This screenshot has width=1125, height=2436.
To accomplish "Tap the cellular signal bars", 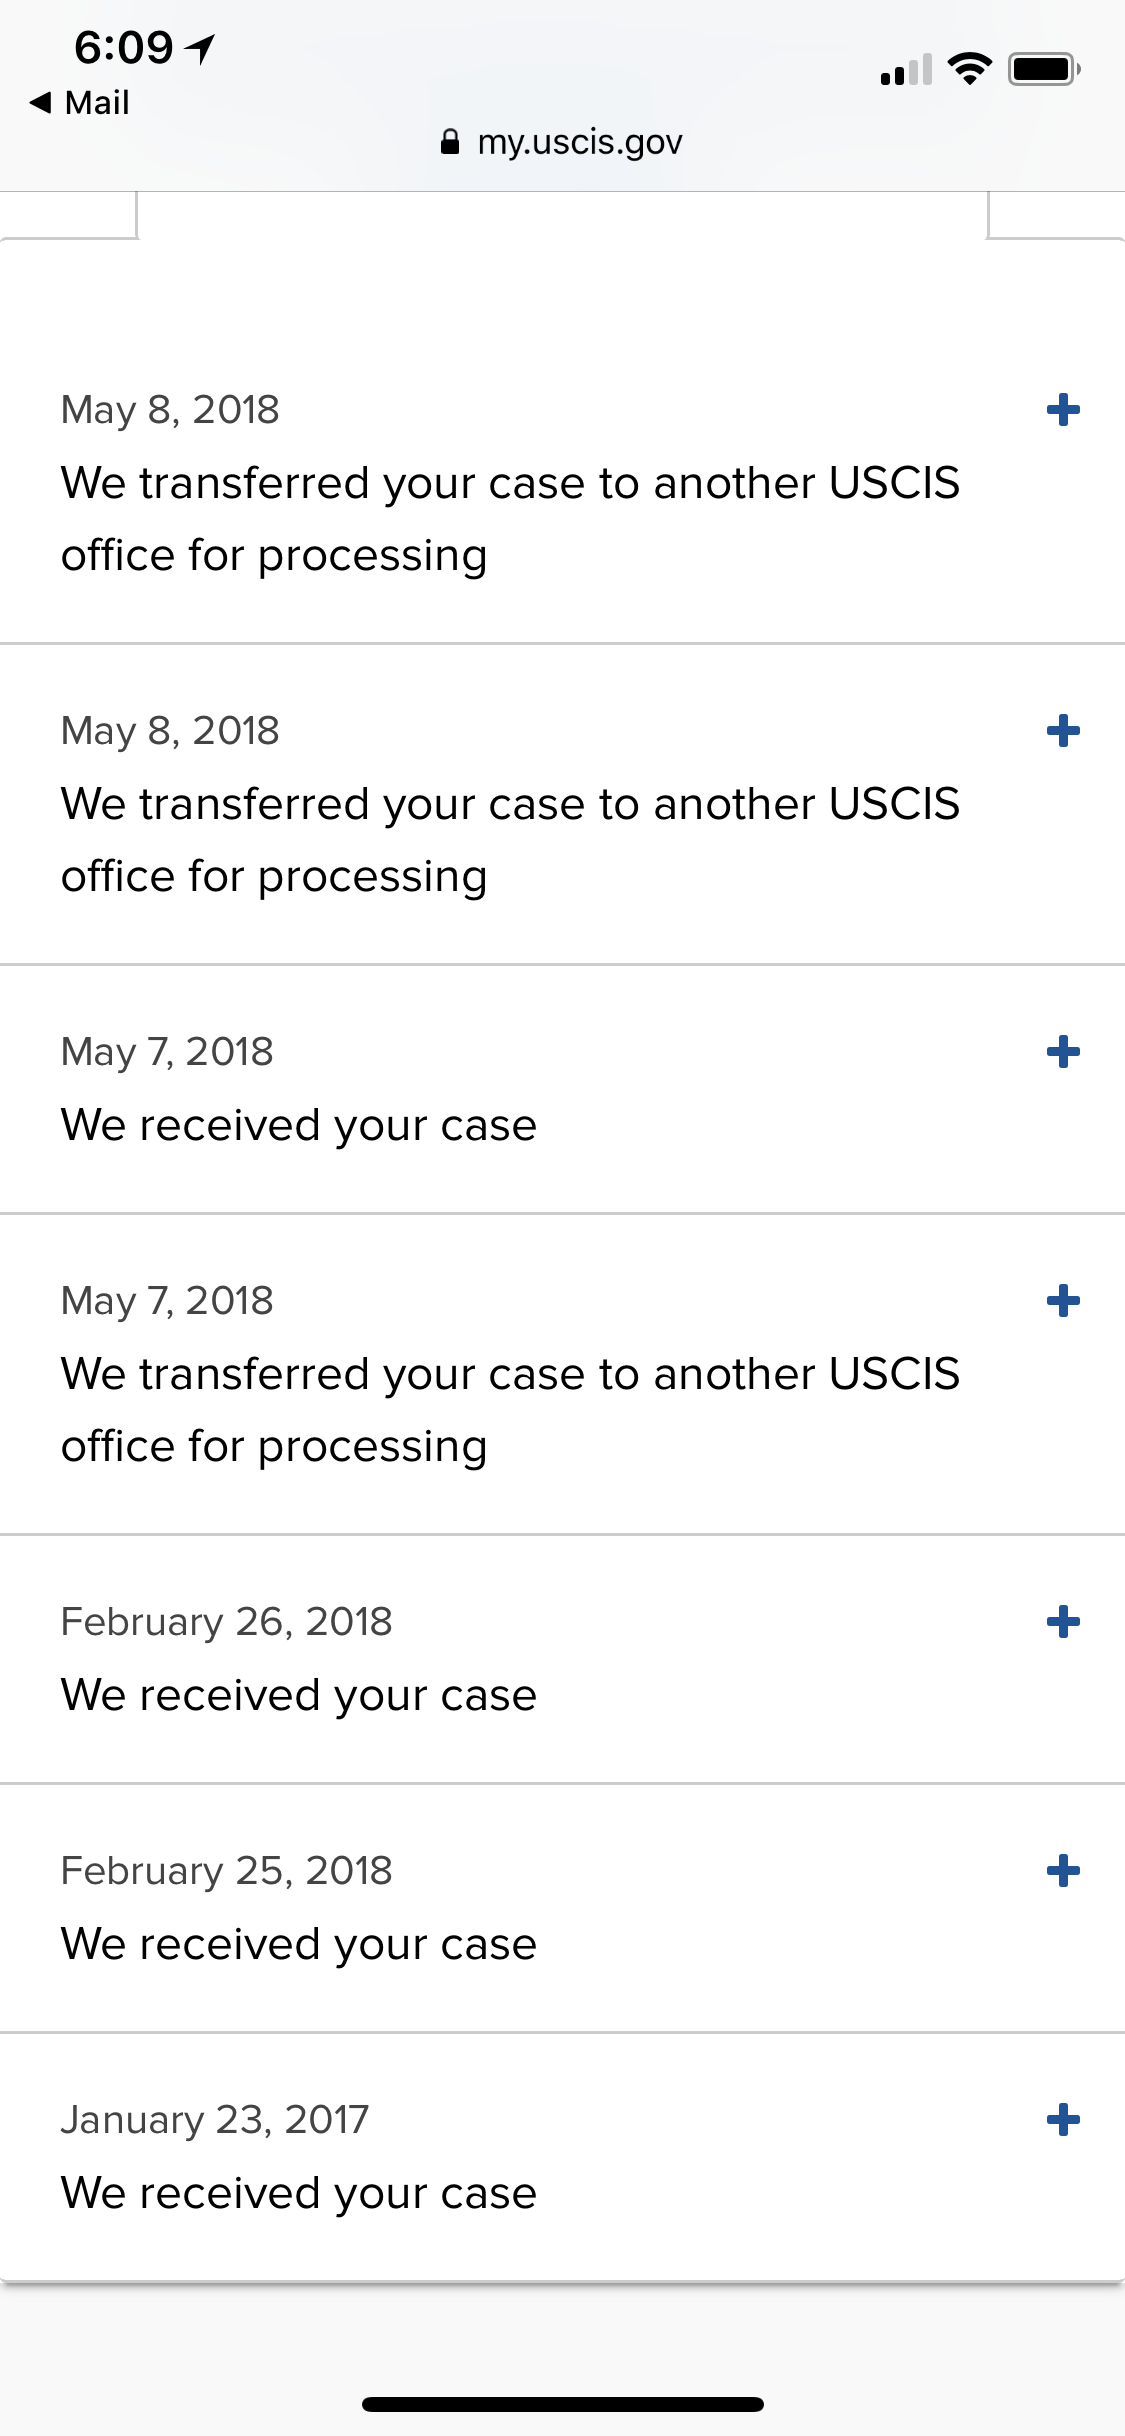I will (906, 69).
